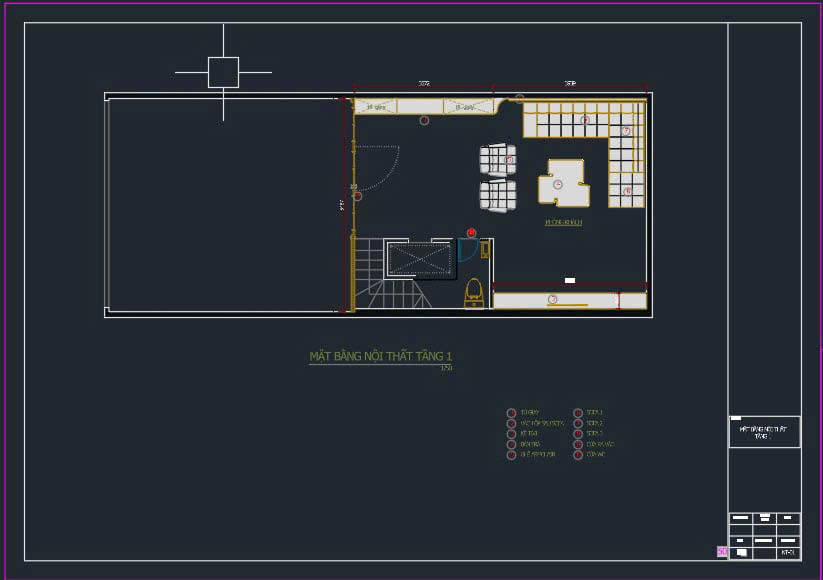823x580 pixels.
Task: Click the numbered marker on the TV shelf
Action: tap(552, 299)
